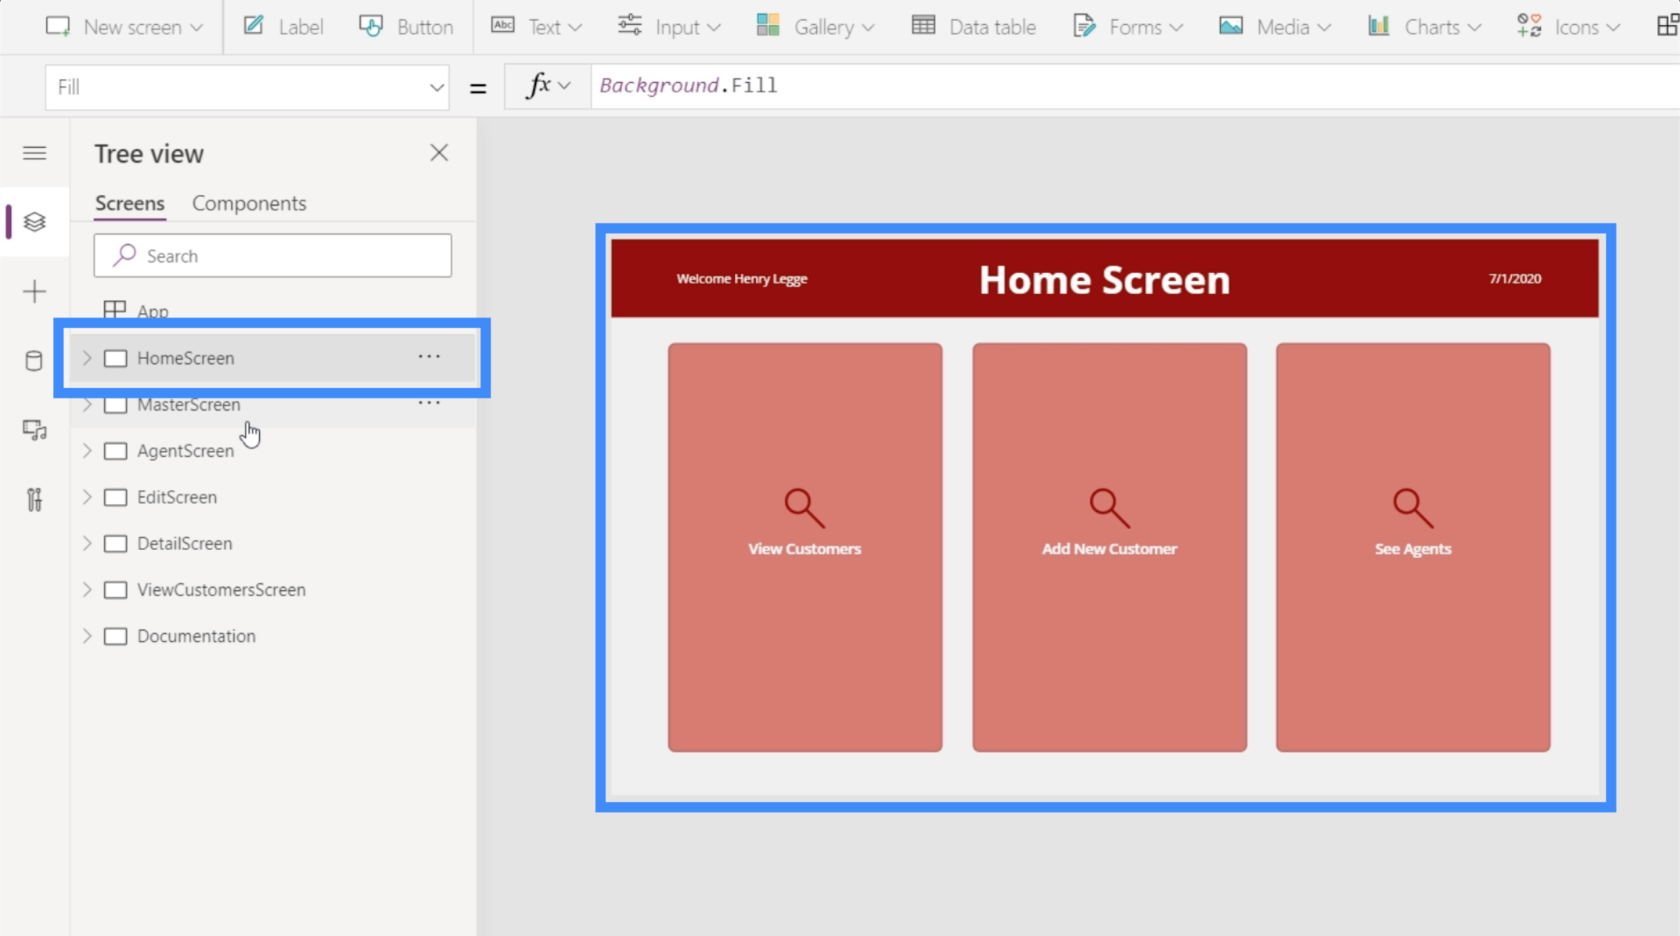Toggle the hamburger navigation menu
This screenshot has height=936, width=1680.
coord(35,153)
